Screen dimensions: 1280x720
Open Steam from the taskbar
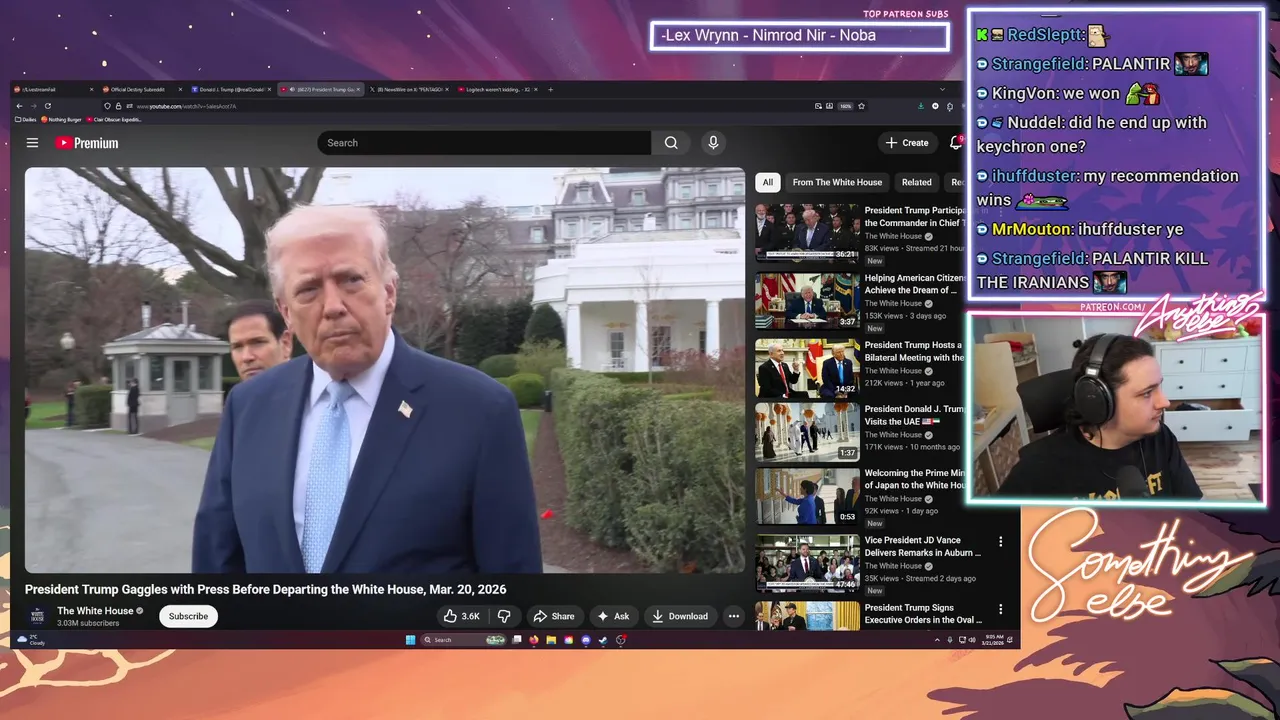click(603, 640)
